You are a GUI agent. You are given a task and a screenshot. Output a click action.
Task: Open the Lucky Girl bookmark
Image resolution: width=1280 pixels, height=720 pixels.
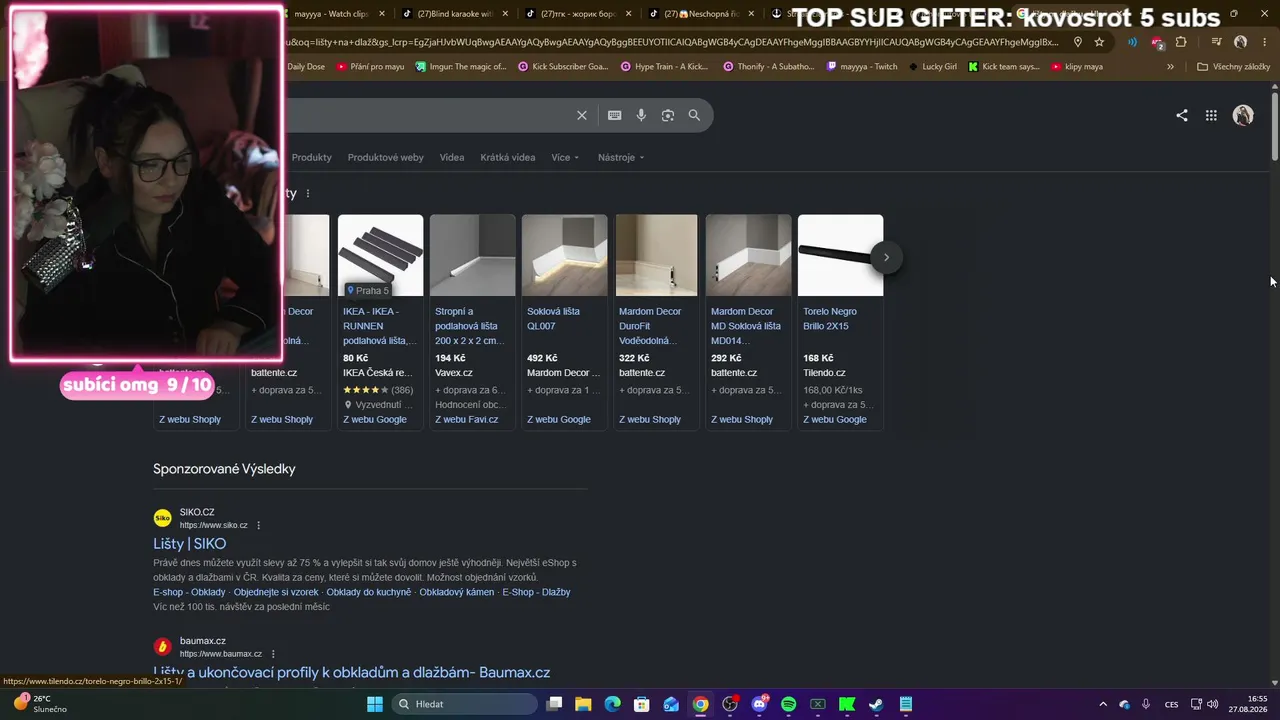(932, 67)
